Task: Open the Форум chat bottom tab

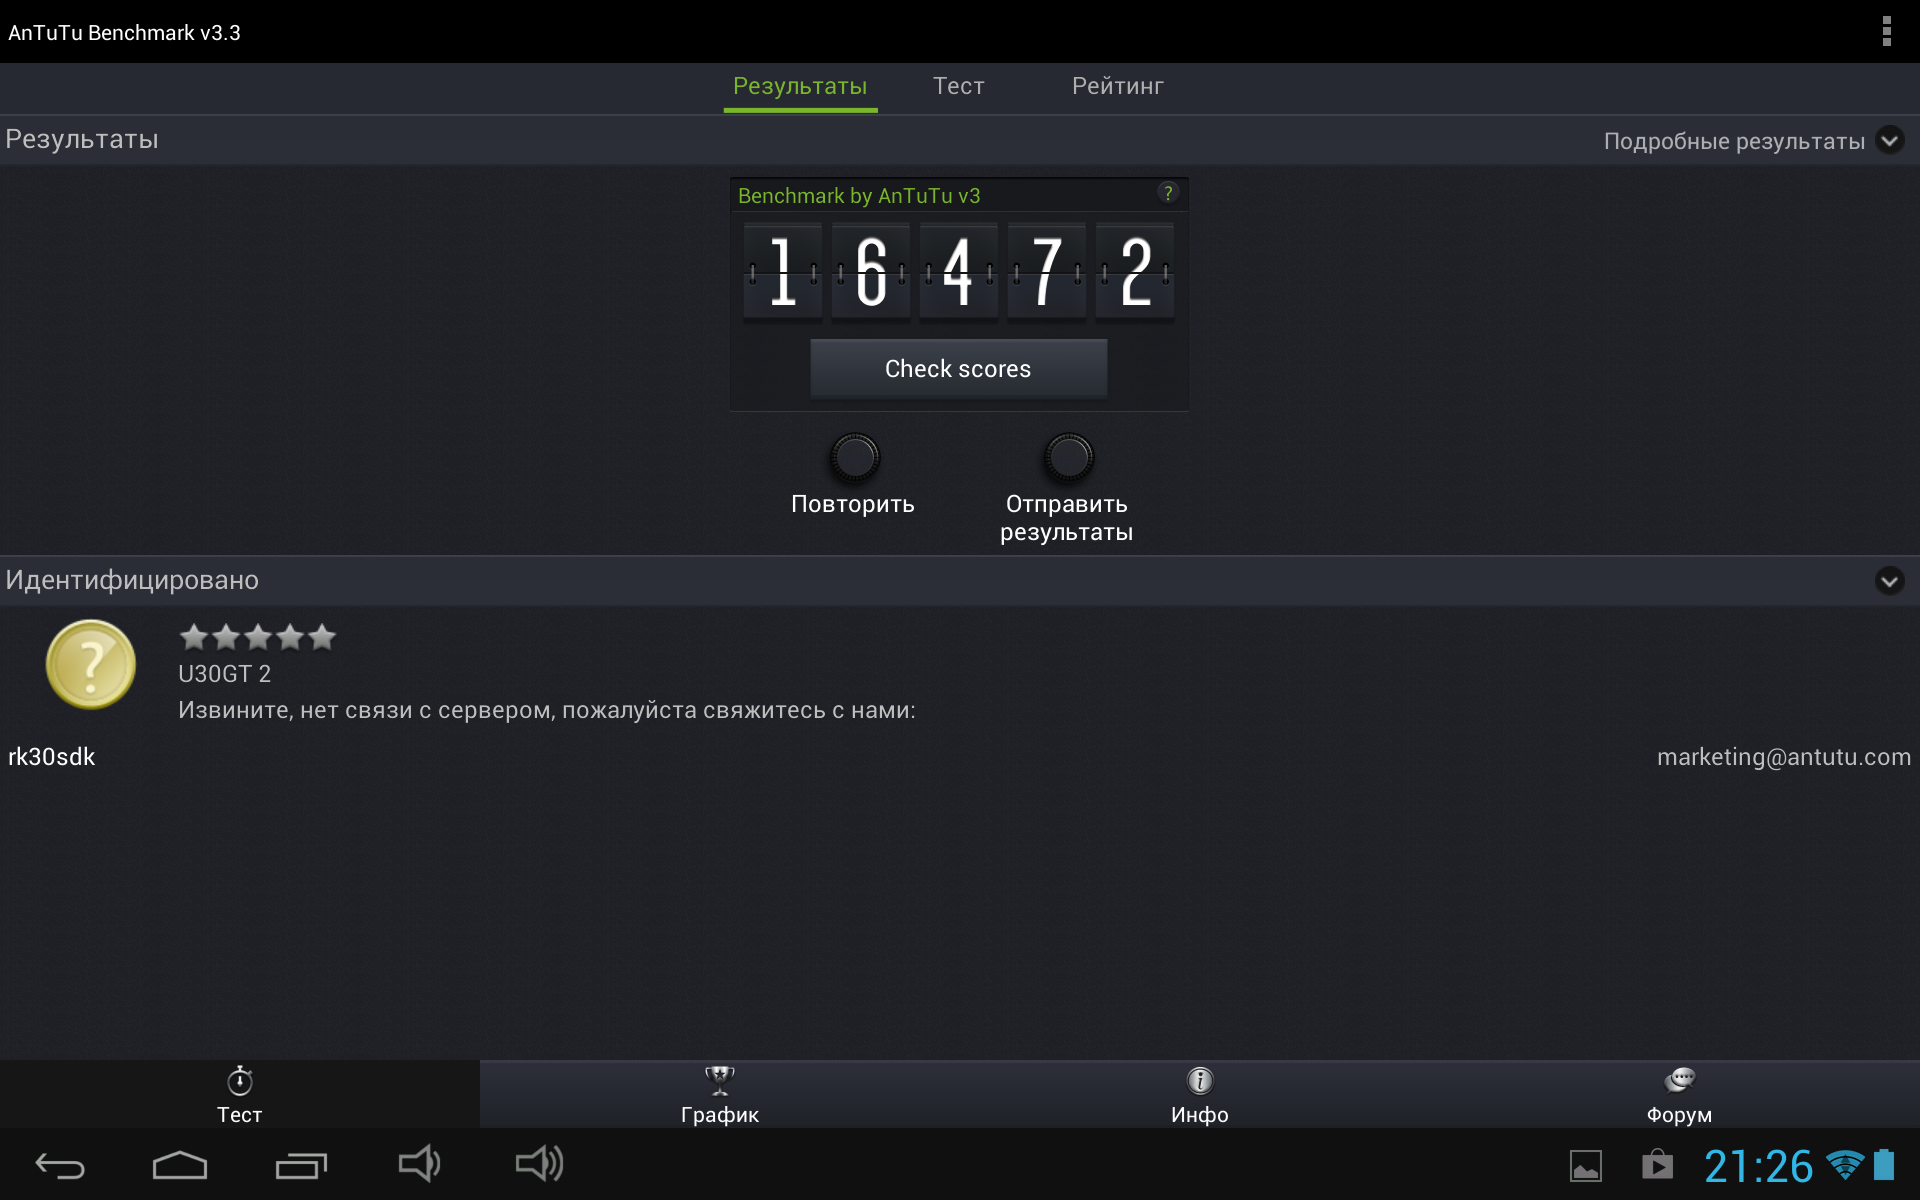Action: pos(1680,1095)
